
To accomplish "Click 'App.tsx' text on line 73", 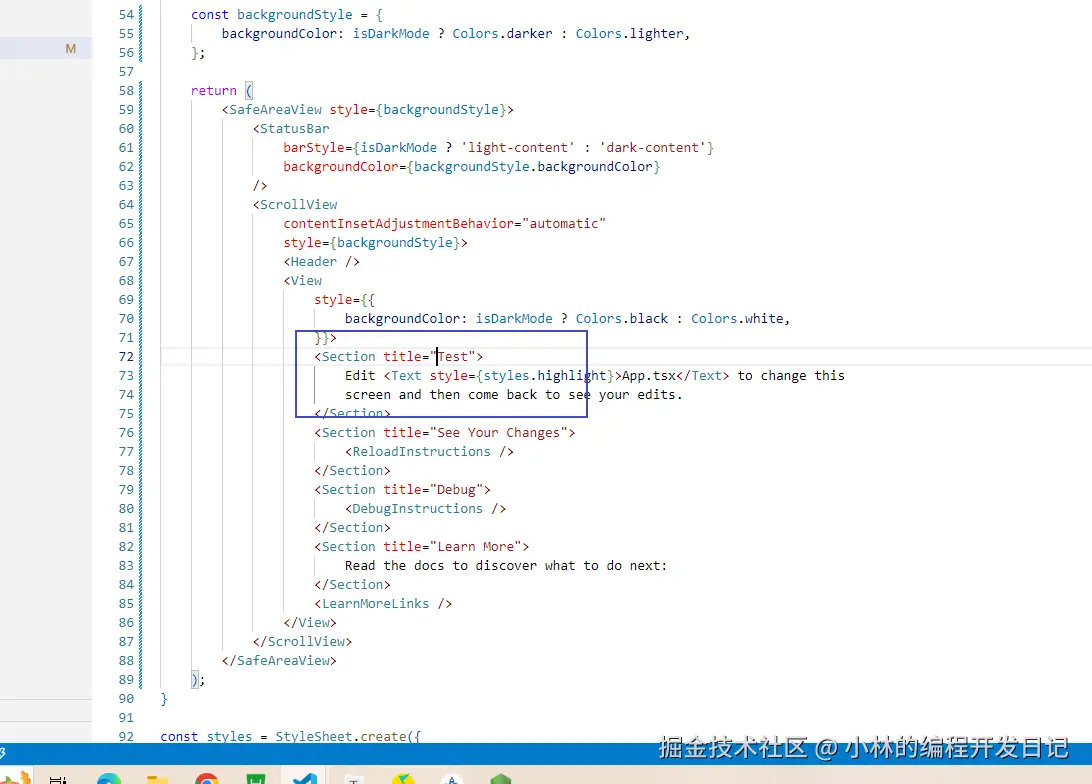I will pyautogui.click(x=648, y=375).
